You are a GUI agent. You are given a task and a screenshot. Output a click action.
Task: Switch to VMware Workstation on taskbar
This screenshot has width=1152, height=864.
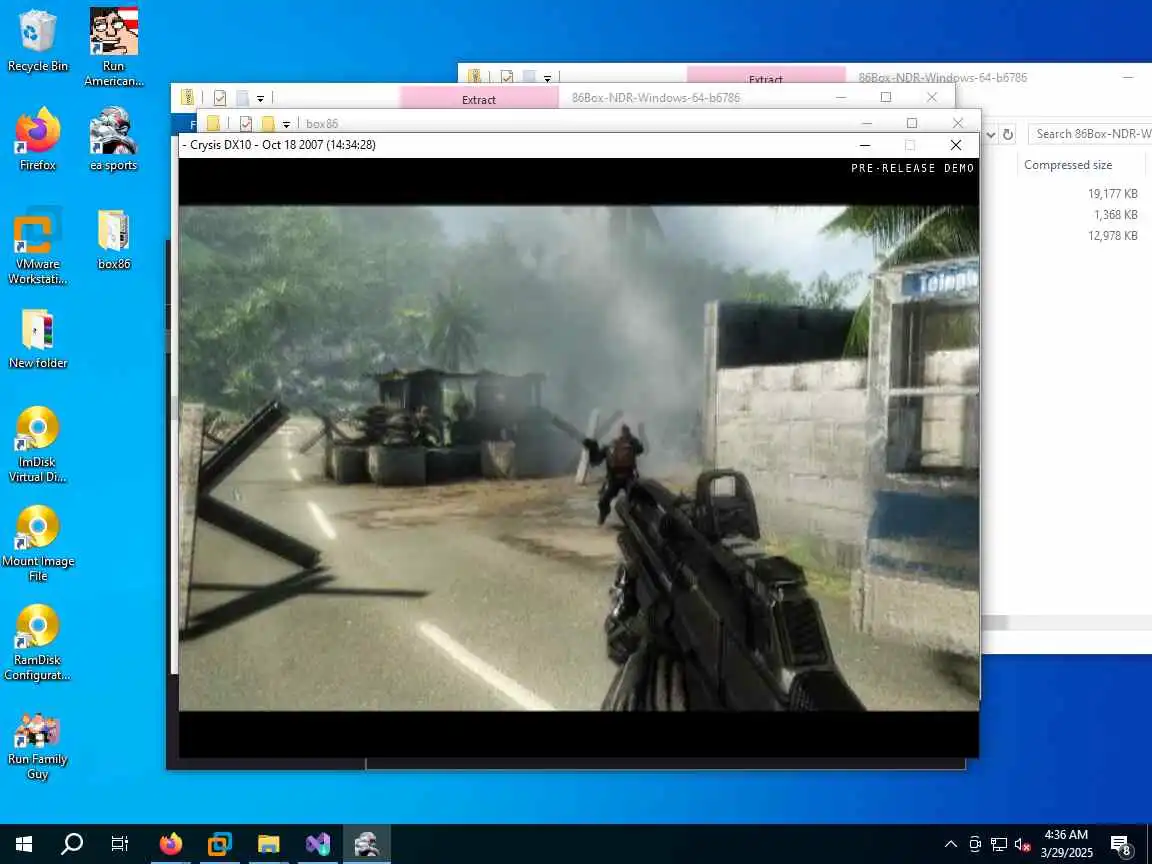(219, 843)
